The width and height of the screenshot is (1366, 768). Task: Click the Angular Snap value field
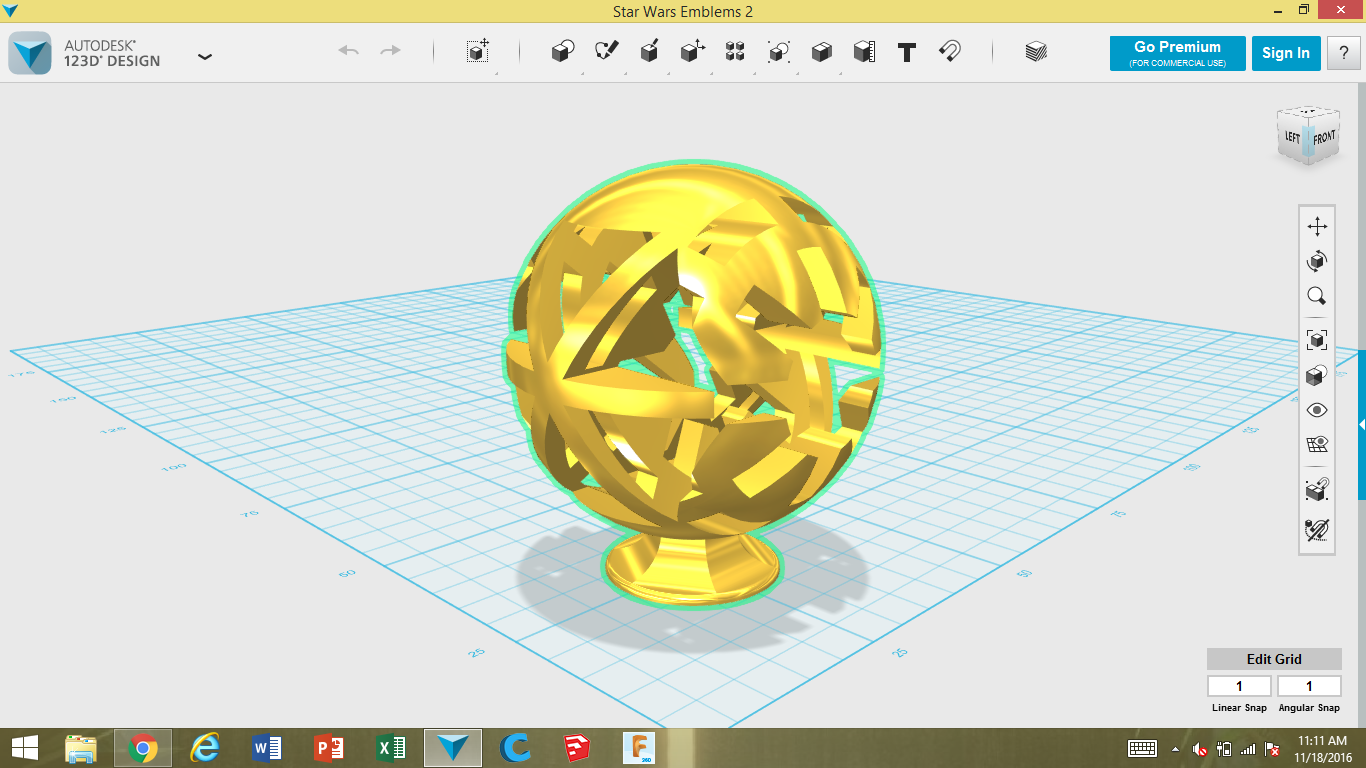click(x=1309, y=686)
